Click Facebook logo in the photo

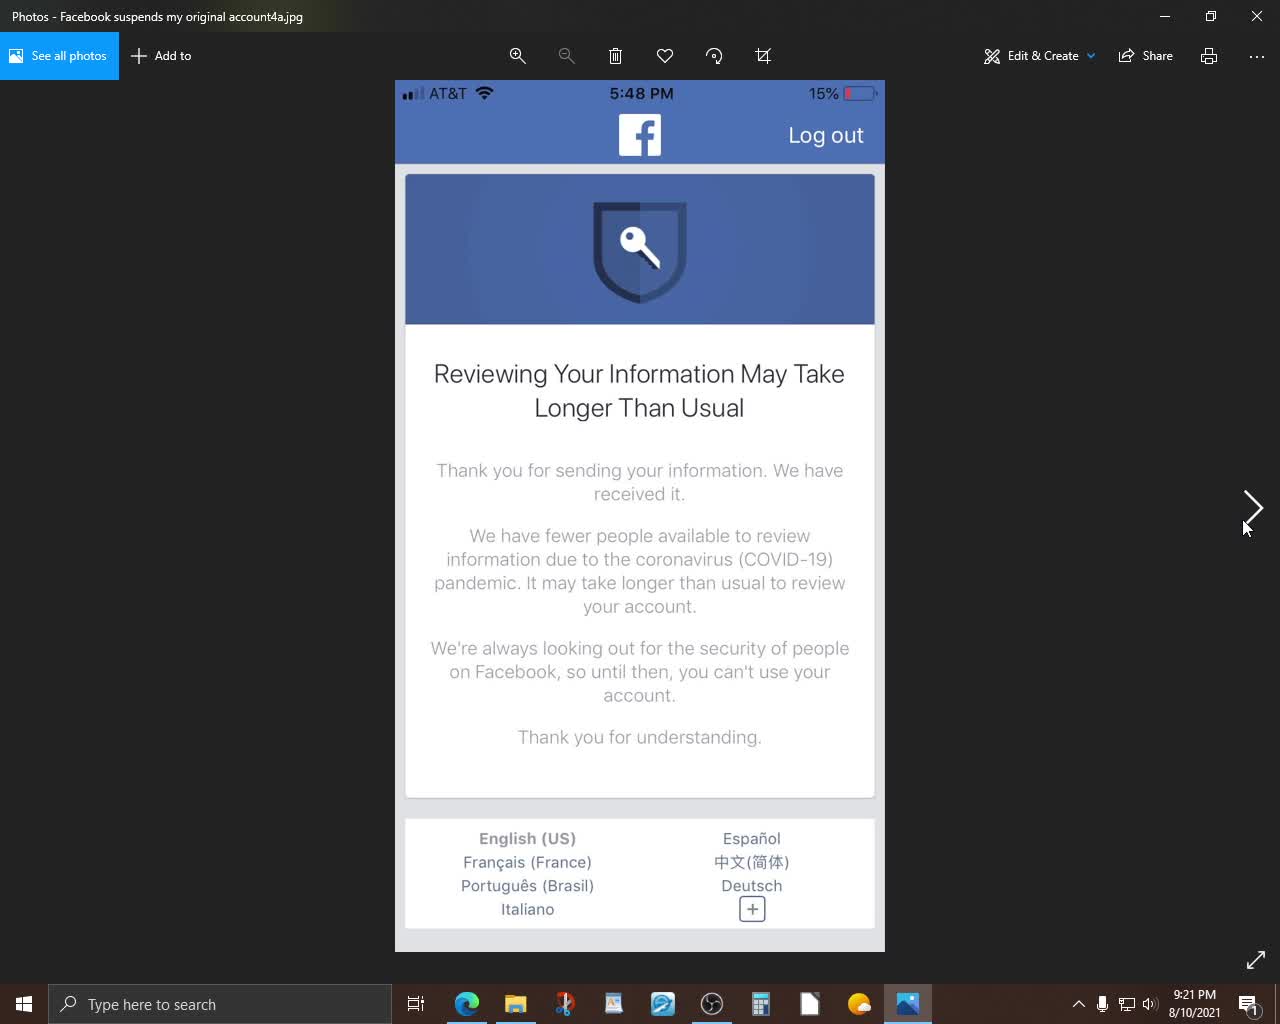tap(640, 135)
